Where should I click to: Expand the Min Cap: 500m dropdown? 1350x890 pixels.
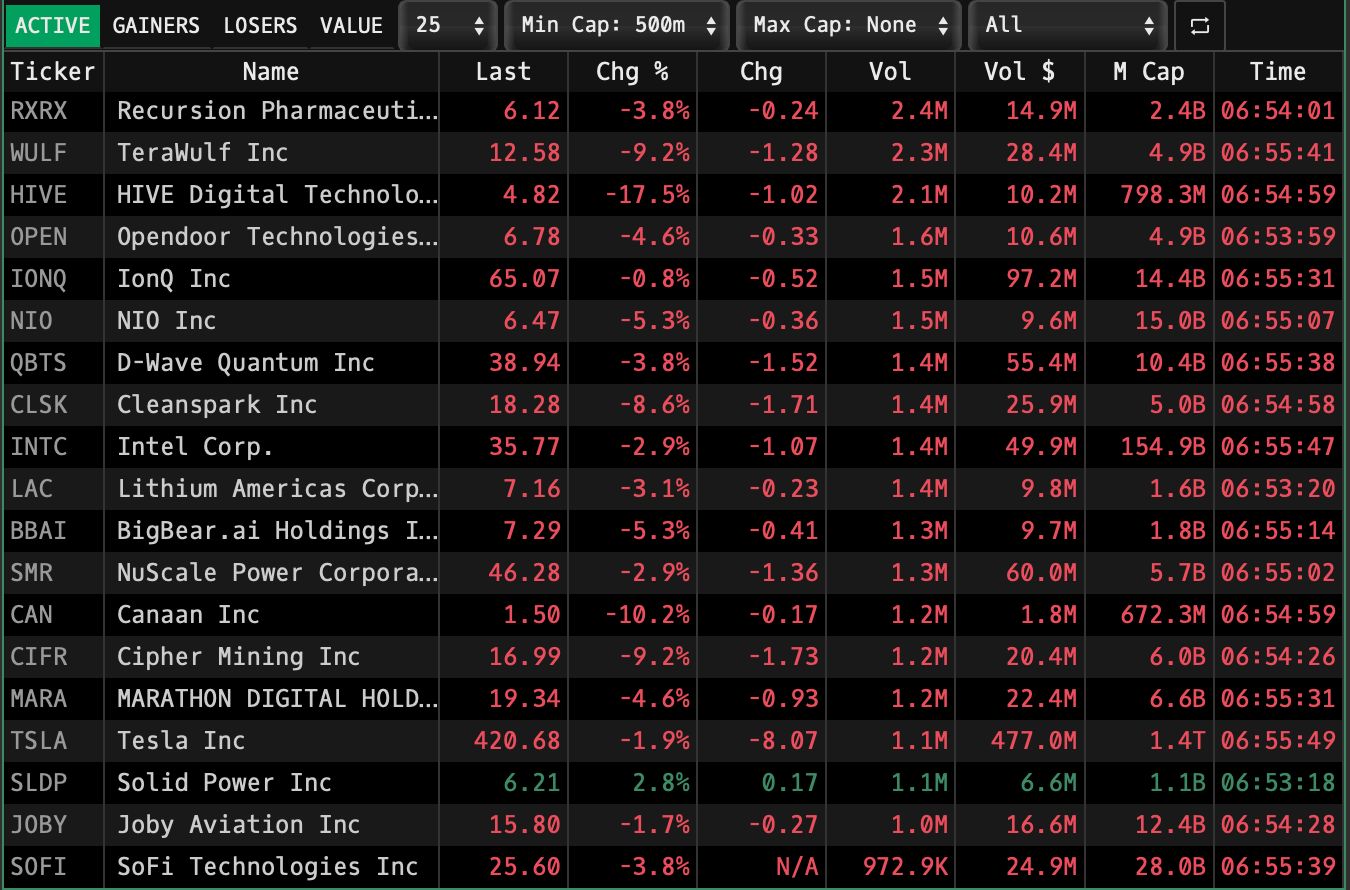[x=616, y=25]
